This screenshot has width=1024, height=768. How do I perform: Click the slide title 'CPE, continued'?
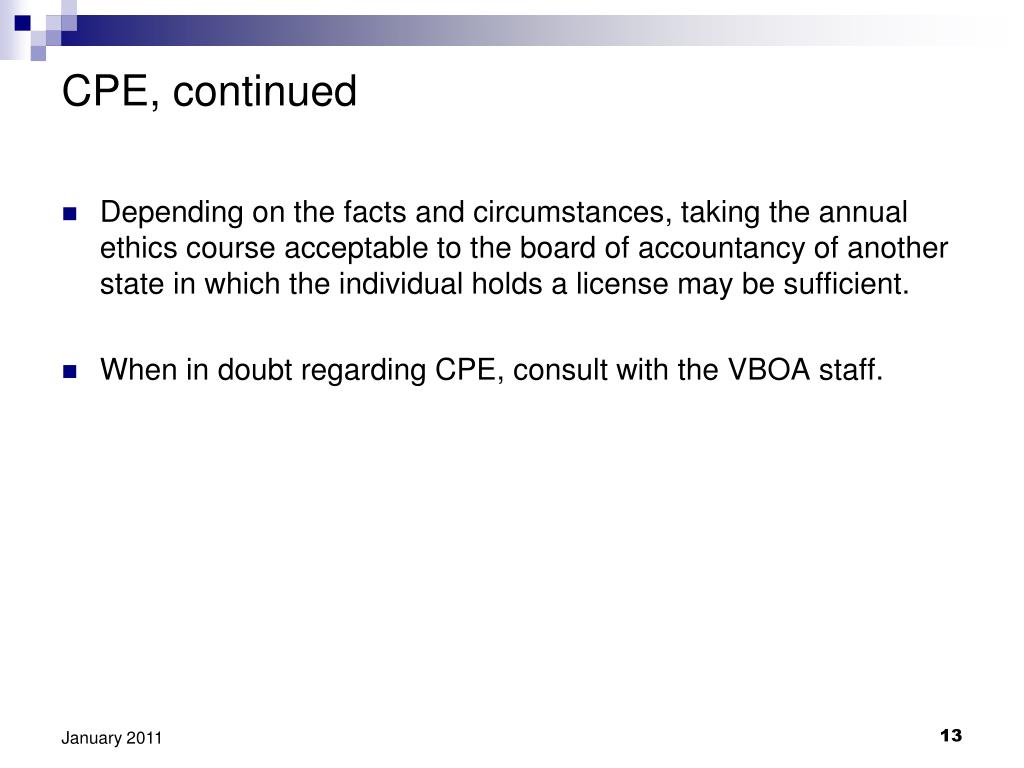pos(209,90)
